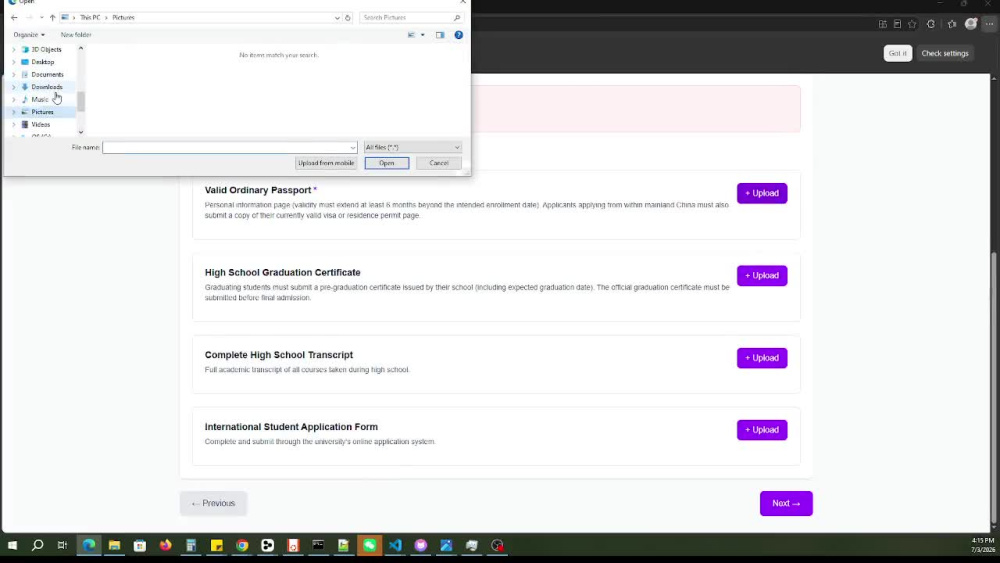Open the address bar path dropdown

tap(337, 18)
